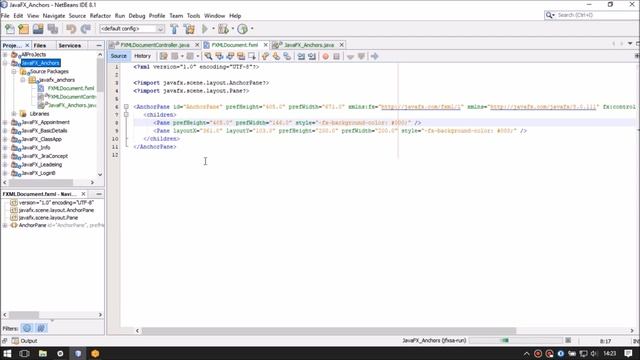The image size is (640, 360).
Task: Start macro recording red circle icon
Action: (325, 56)
